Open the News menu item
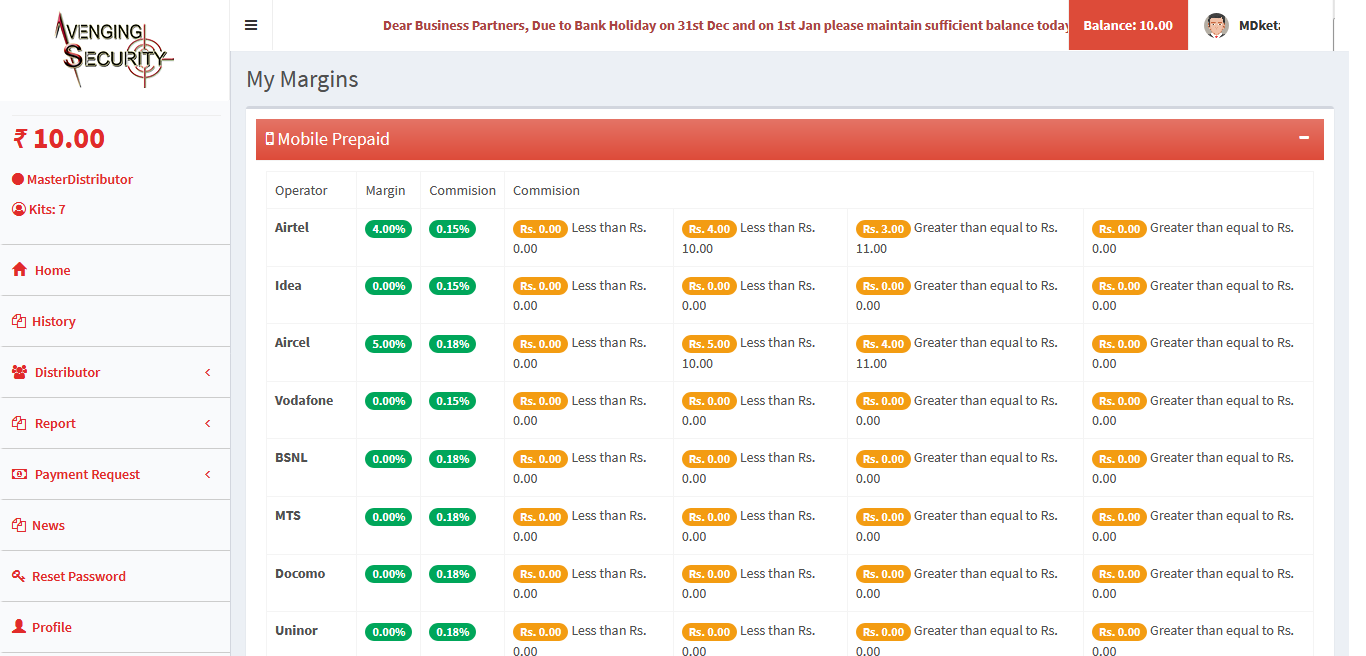Viewport: 1366px width, 656px height. (x=115, y=525)
